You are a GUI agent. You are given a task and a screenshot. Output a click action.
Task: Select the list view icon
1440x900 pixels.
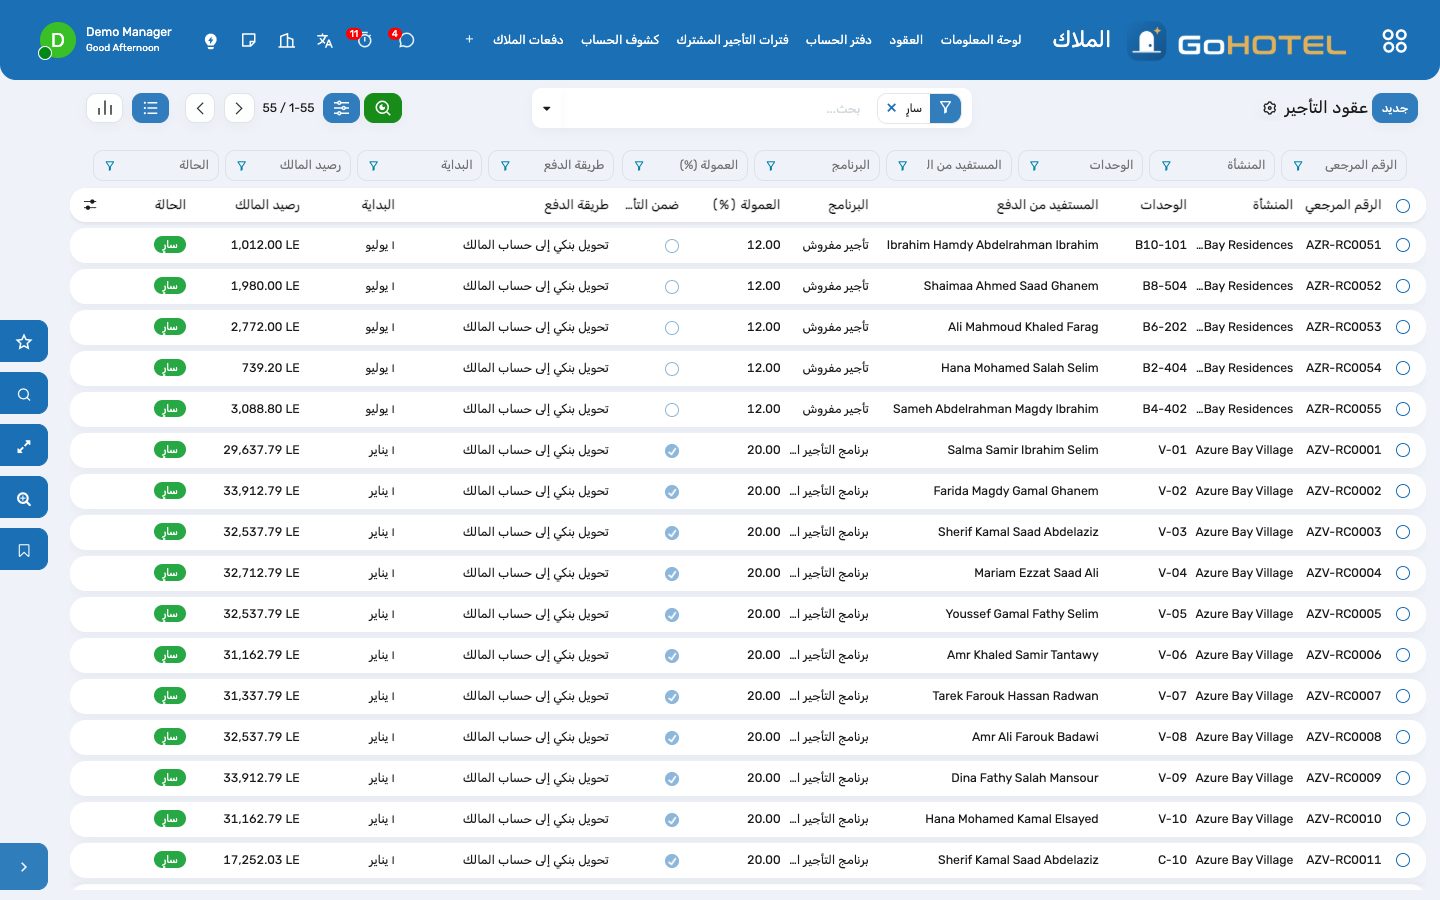pyautogui.click(x=150, y=108)
